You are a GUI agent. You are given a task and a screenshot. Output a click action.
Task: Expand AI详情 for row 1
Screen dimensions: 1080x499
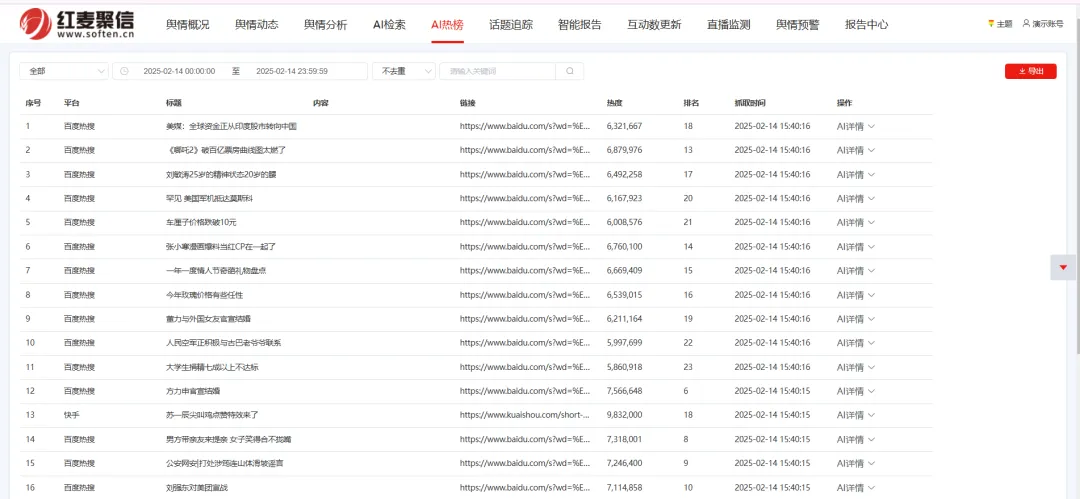point(855,126)
